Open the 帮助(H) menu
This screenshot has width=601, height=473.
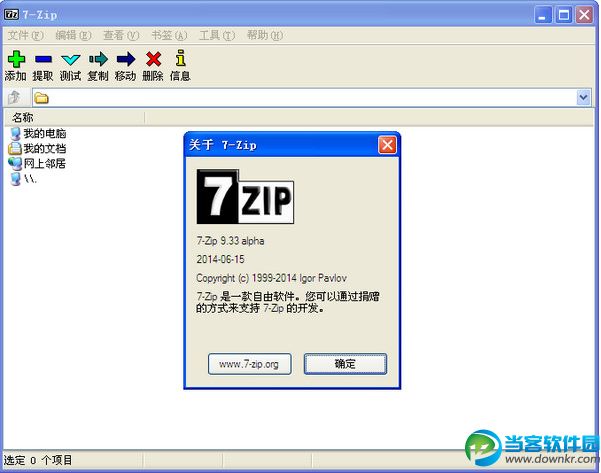coord(265,35)
